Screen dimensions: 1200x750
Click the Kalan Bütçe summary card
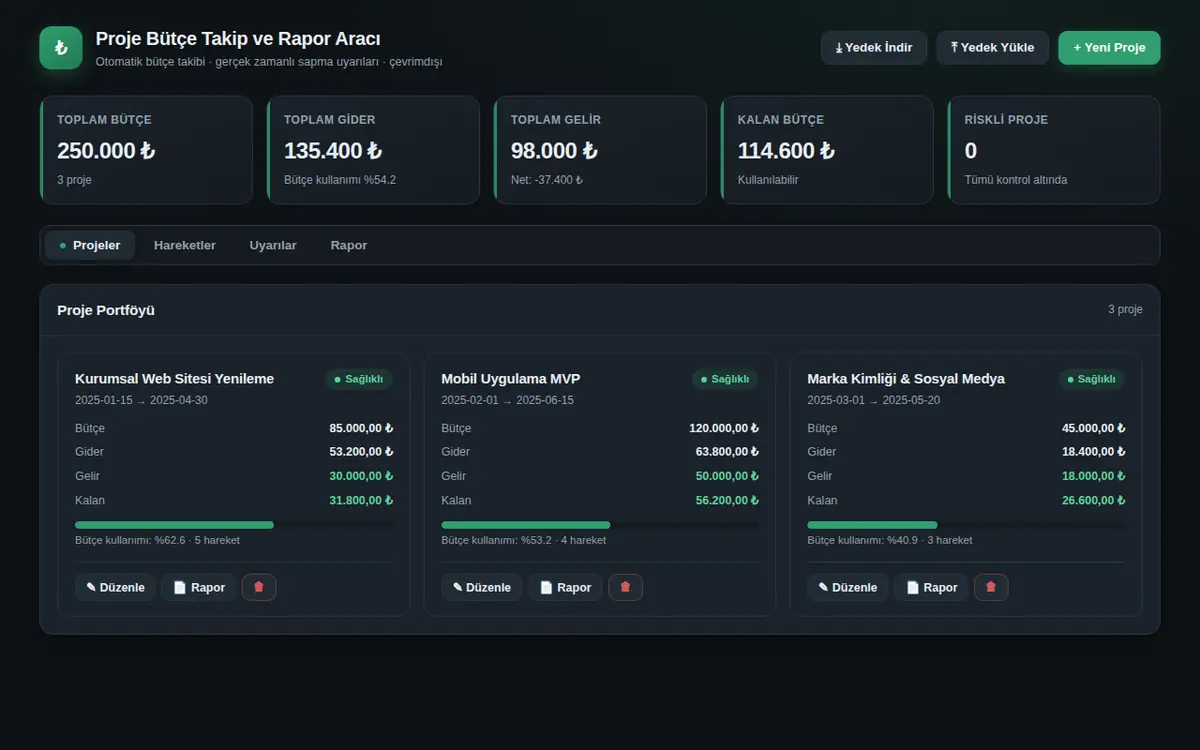[x=827, y=150]
